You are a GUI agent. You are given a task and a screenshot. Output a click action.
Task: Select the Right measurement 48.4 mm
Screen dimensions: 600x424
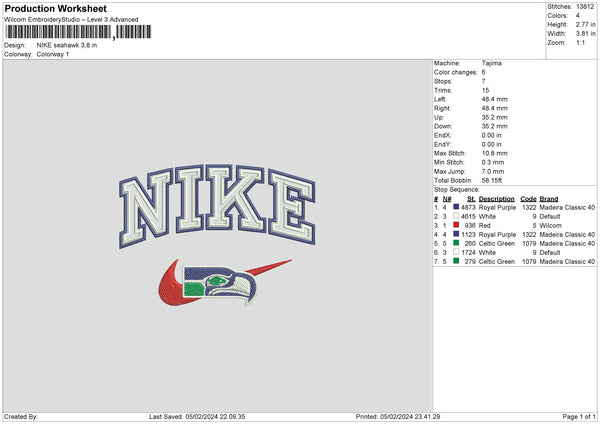coord(494,108)
